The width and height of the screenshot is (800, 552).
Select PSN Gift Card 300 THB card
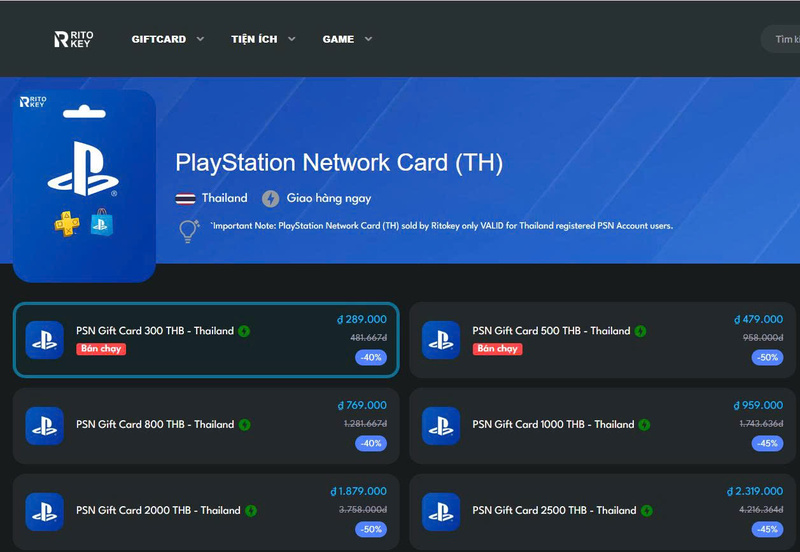click(206, 340)
